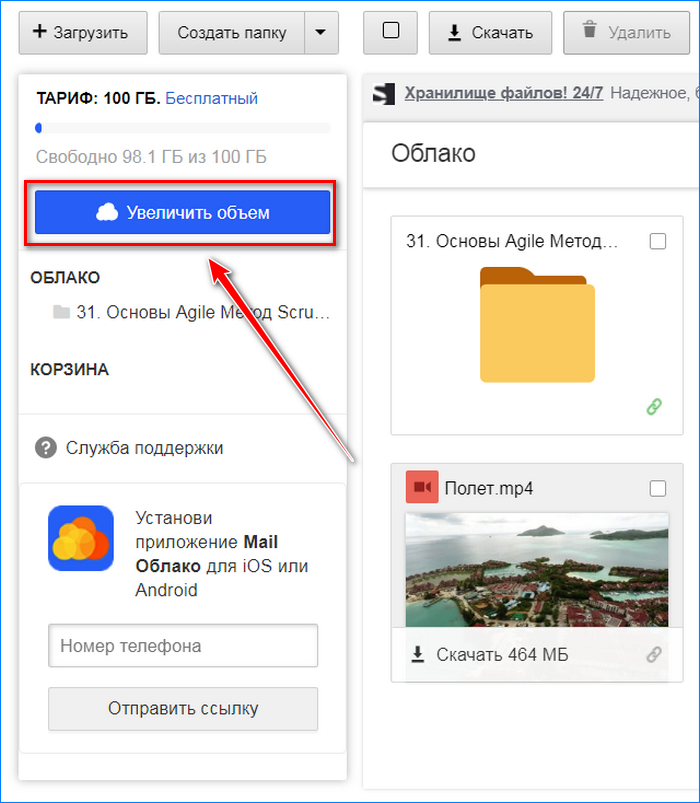Open the Бесплатный tariff link

click(x=211, y=98)
